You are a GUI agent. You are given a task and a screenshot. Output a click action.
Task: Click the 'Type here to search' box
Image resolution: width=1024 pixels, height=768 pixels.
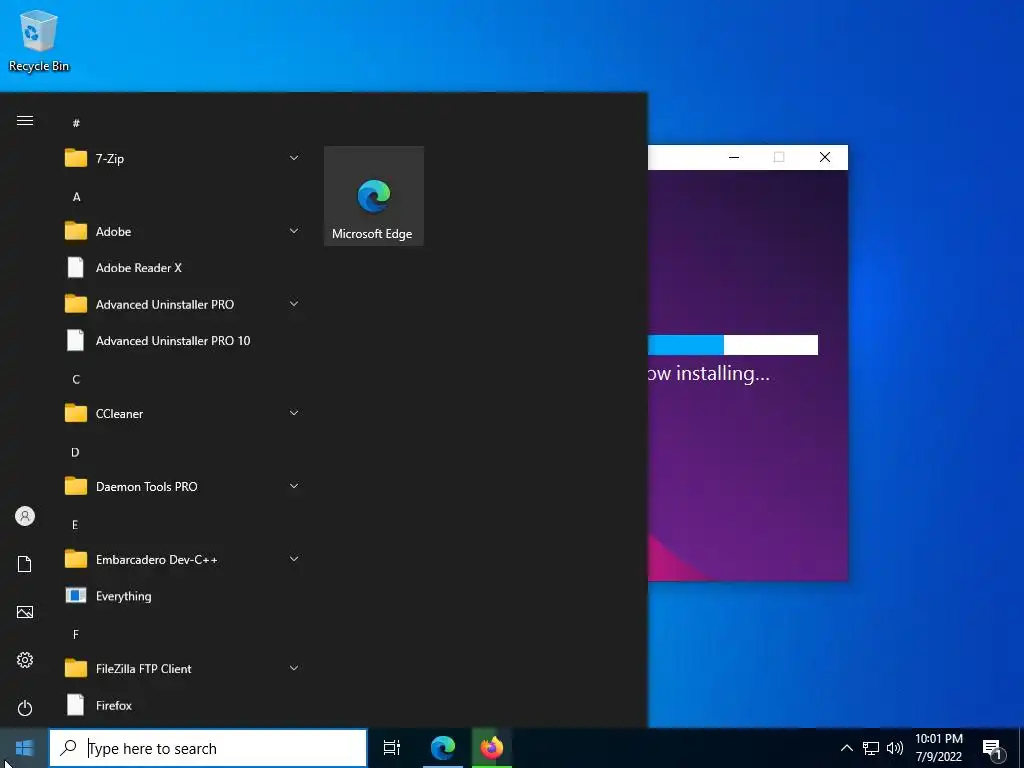pos(208,748)
